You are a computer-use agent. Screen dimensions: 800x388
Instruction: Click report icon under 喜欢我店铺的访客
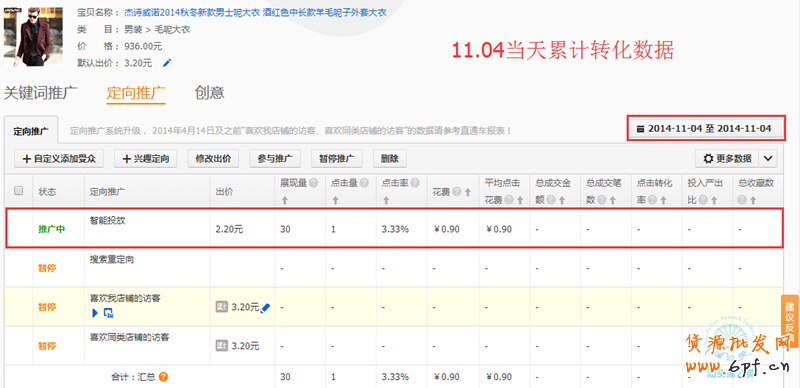click(x=108, y=313)
